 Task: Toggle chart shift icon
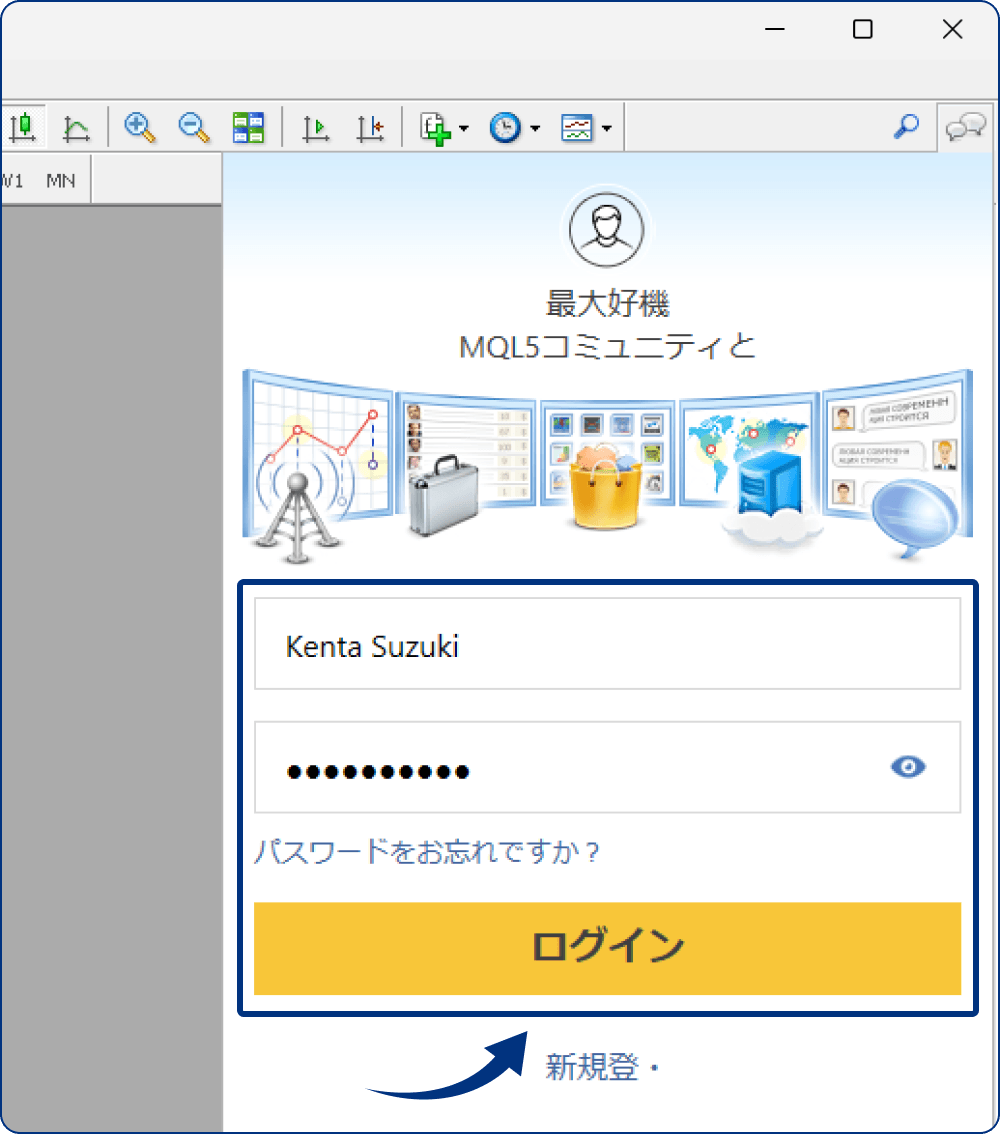(370, 127)
